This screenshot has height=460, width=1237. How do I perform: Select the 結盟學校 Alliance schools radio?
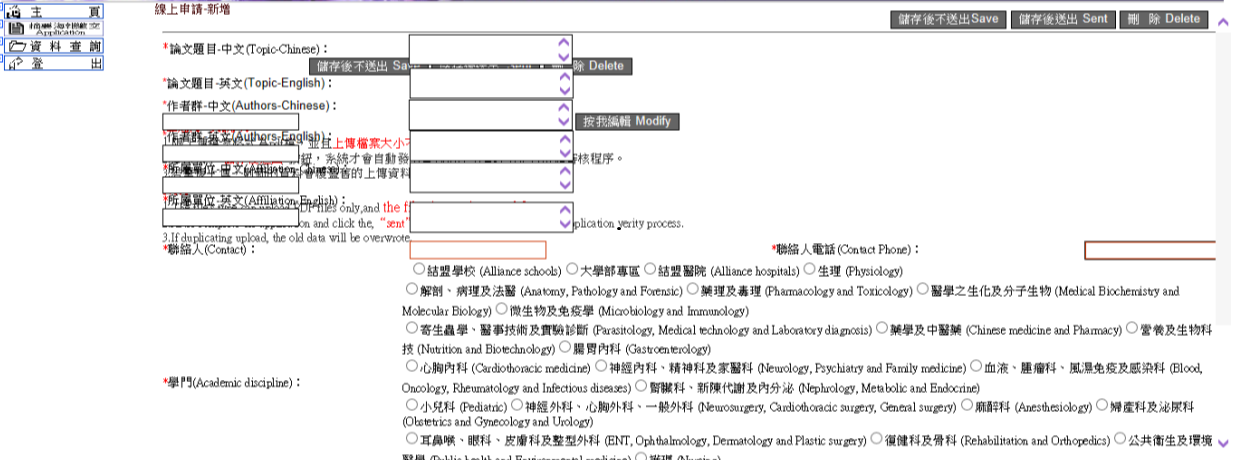pos(418,269)
